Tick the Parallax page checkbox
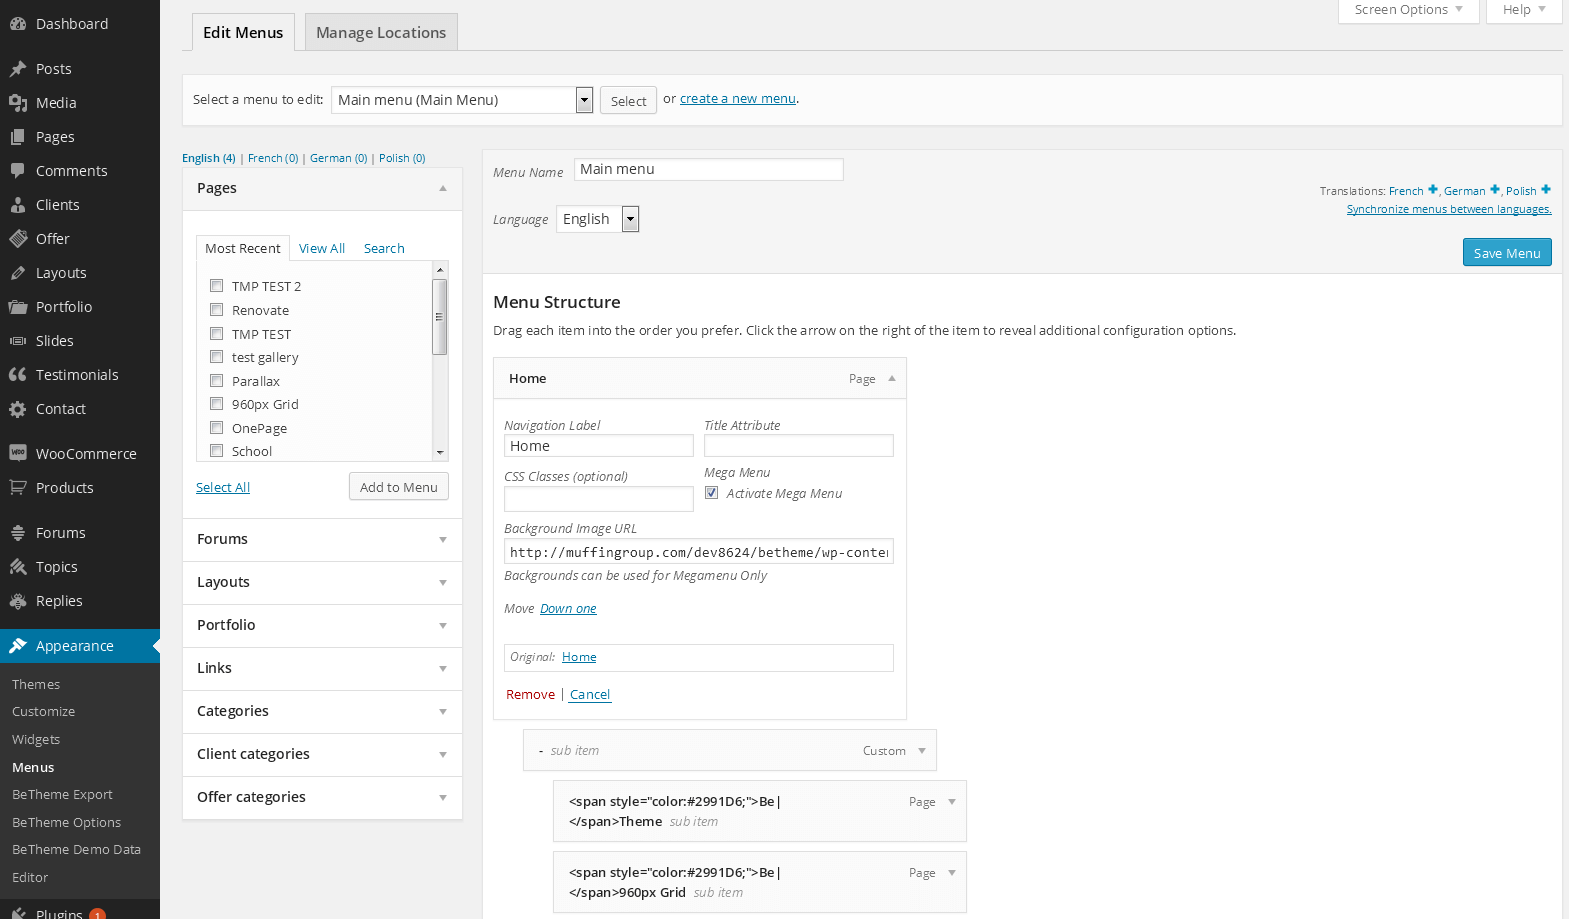 pos(216,381)
